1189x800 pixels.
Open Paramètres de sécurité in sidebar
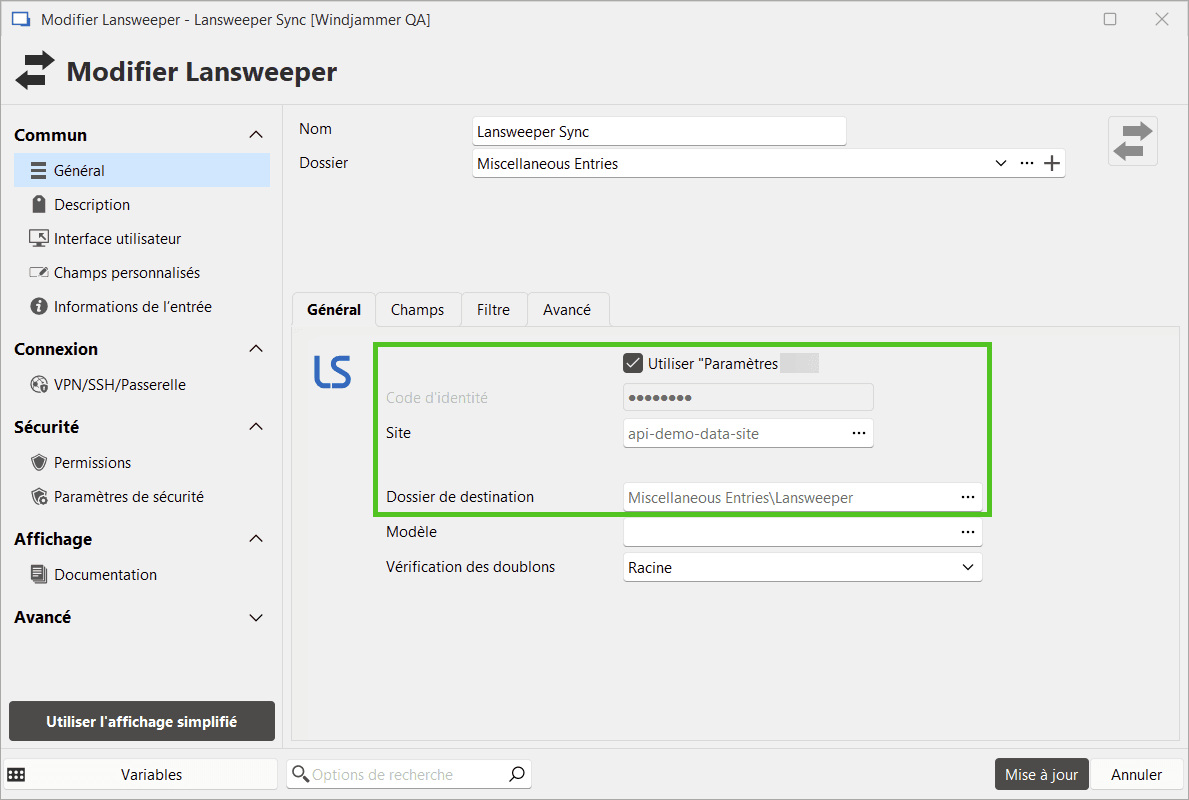[x=128, y=497]
